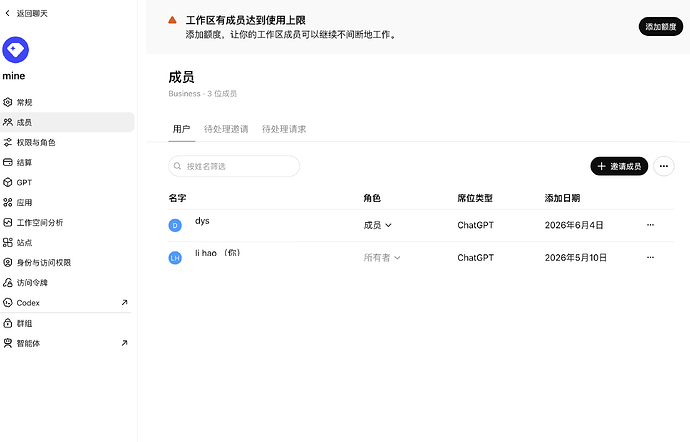
Task: Click the Codex icon in sidebar
Action: pyautogui.click(x=8, y=302)
